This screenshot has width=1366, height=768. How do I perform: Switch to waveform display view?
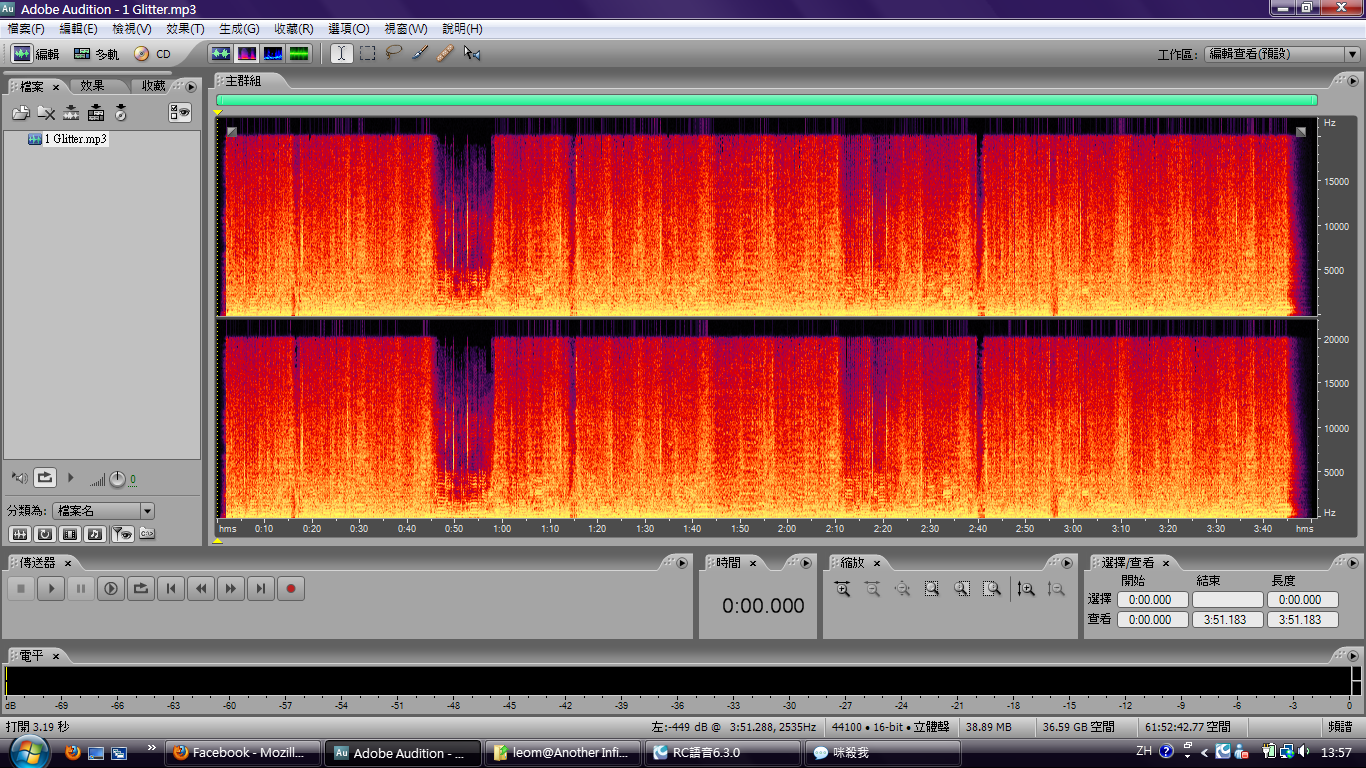[221, 53]
